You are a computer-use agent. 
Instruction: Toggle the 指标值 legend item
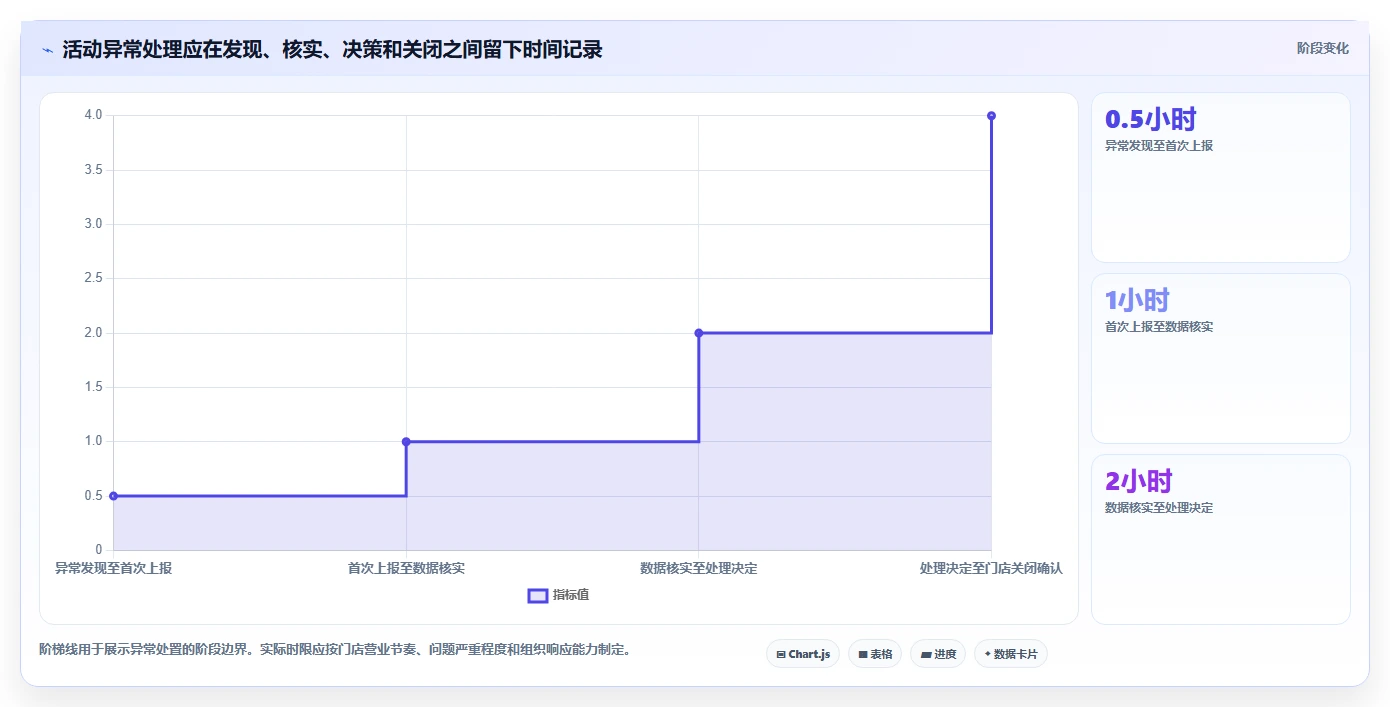pyautogui.click(x=558, y=595)
